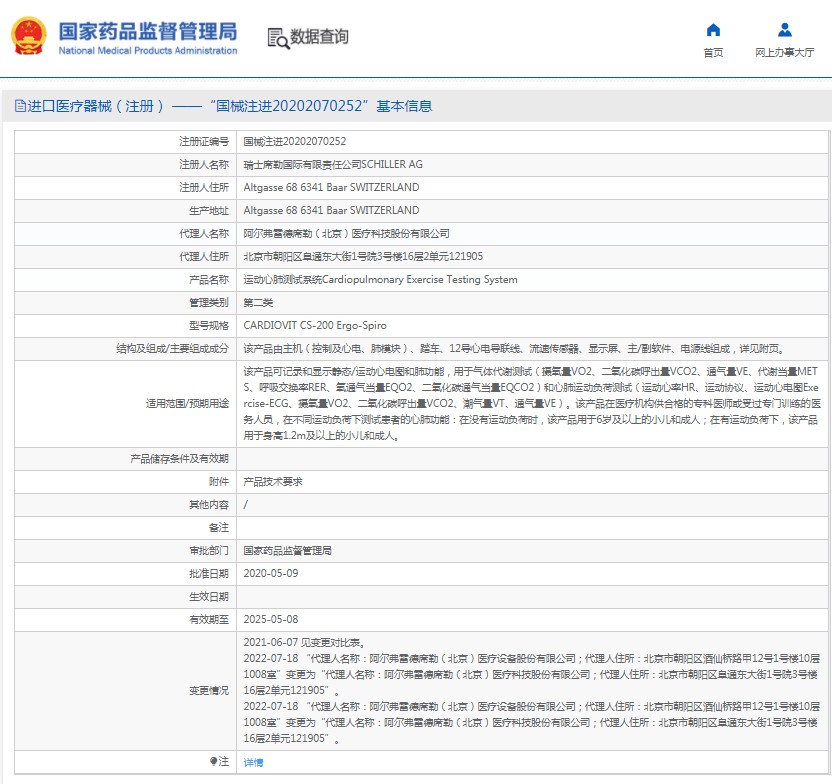Click the 数据查询 magnifier document icon

278,38
